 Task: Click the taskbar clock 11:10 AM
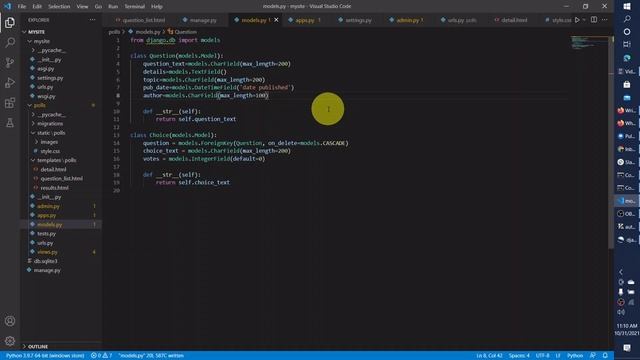pyautogui.click(x=627, y=326)
